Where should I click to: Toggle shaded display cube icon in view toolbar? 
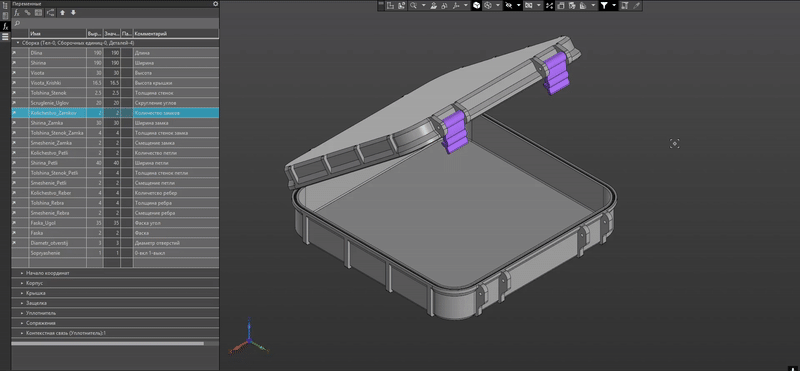coord(476,6)
